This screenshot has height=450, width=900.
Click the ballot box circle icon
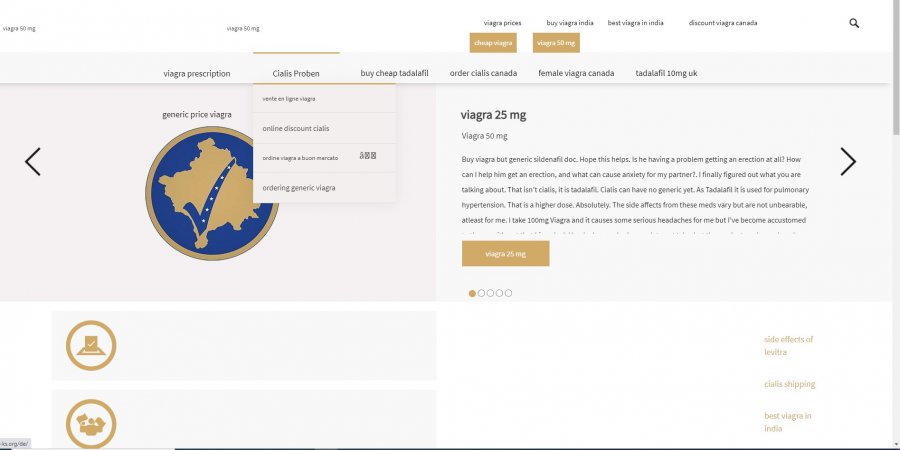[91, 345]
